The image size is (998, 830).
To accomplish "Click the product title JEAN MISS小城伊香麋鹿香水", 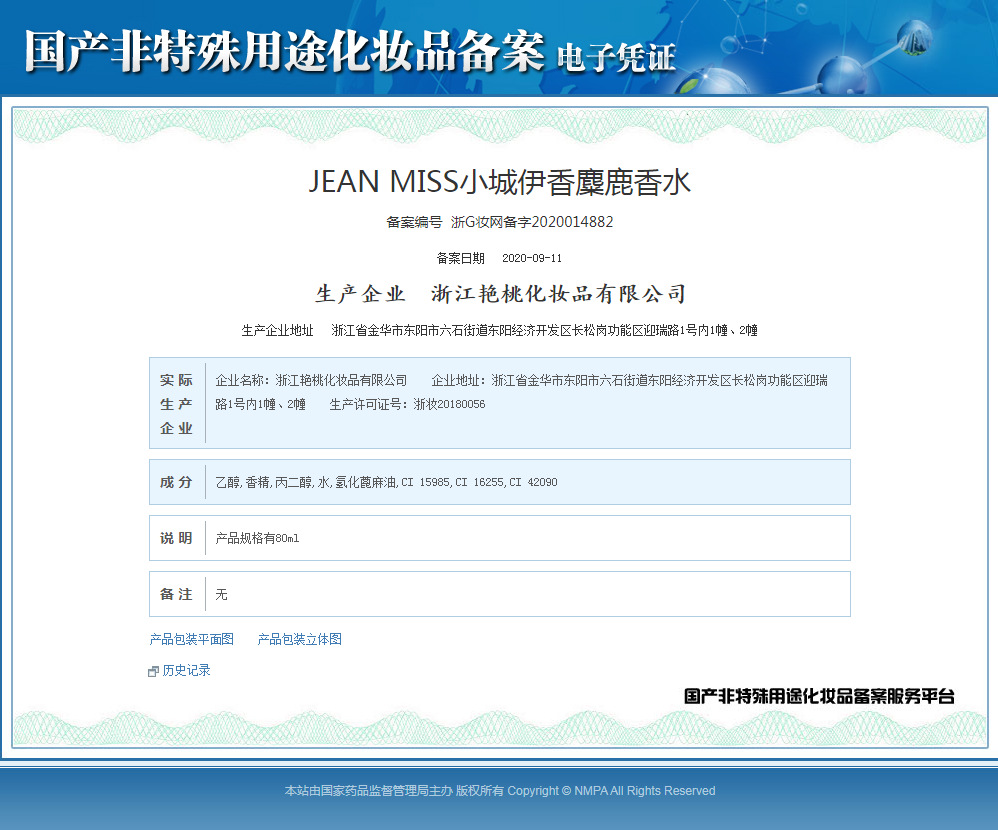I will point(499,182).
